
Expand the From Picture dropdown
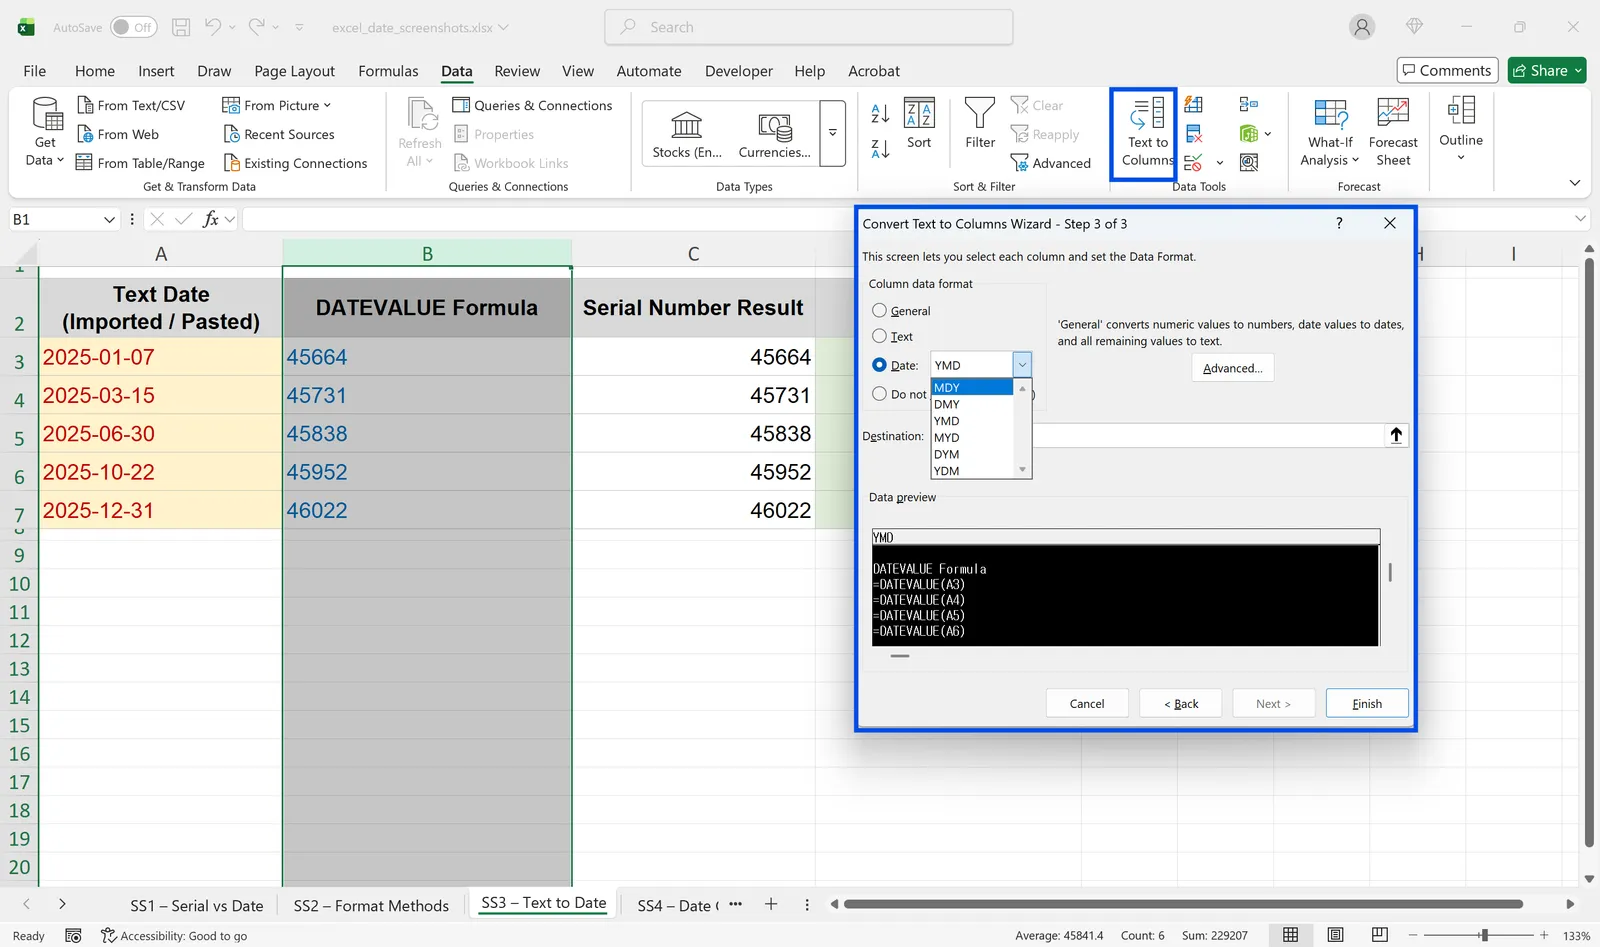pyautogui.click(x=326, y=105)
